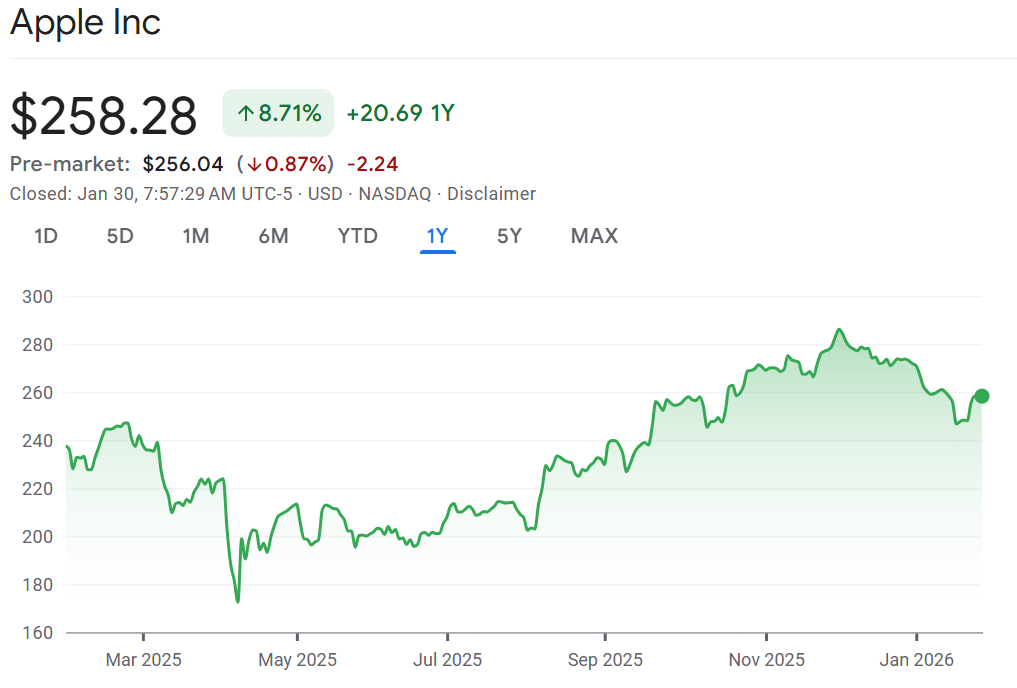Viewport: 1017px width, 688px height.
Task: Open the Disclaimer link
Action: click(491, 194)
